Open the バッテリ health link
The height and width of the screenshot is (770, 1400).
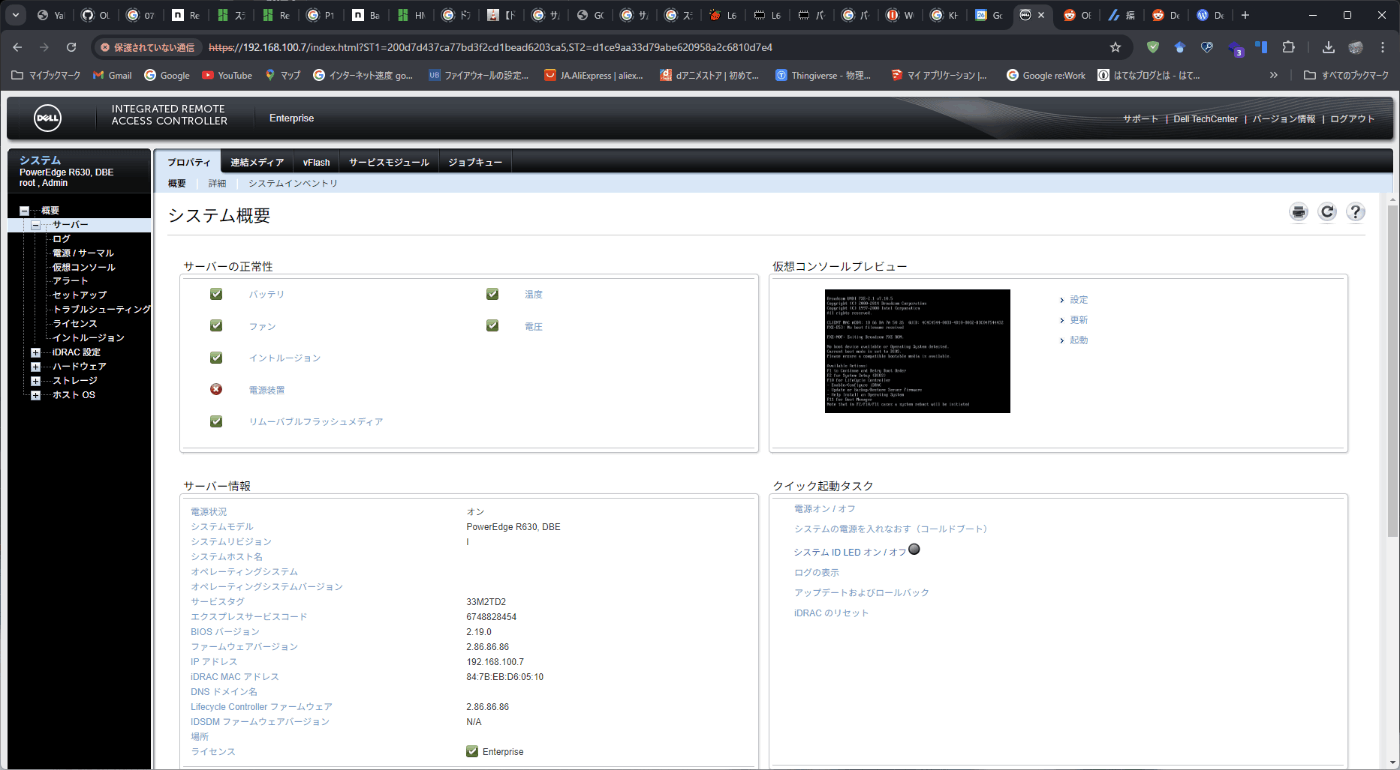[x=267, y=295]
